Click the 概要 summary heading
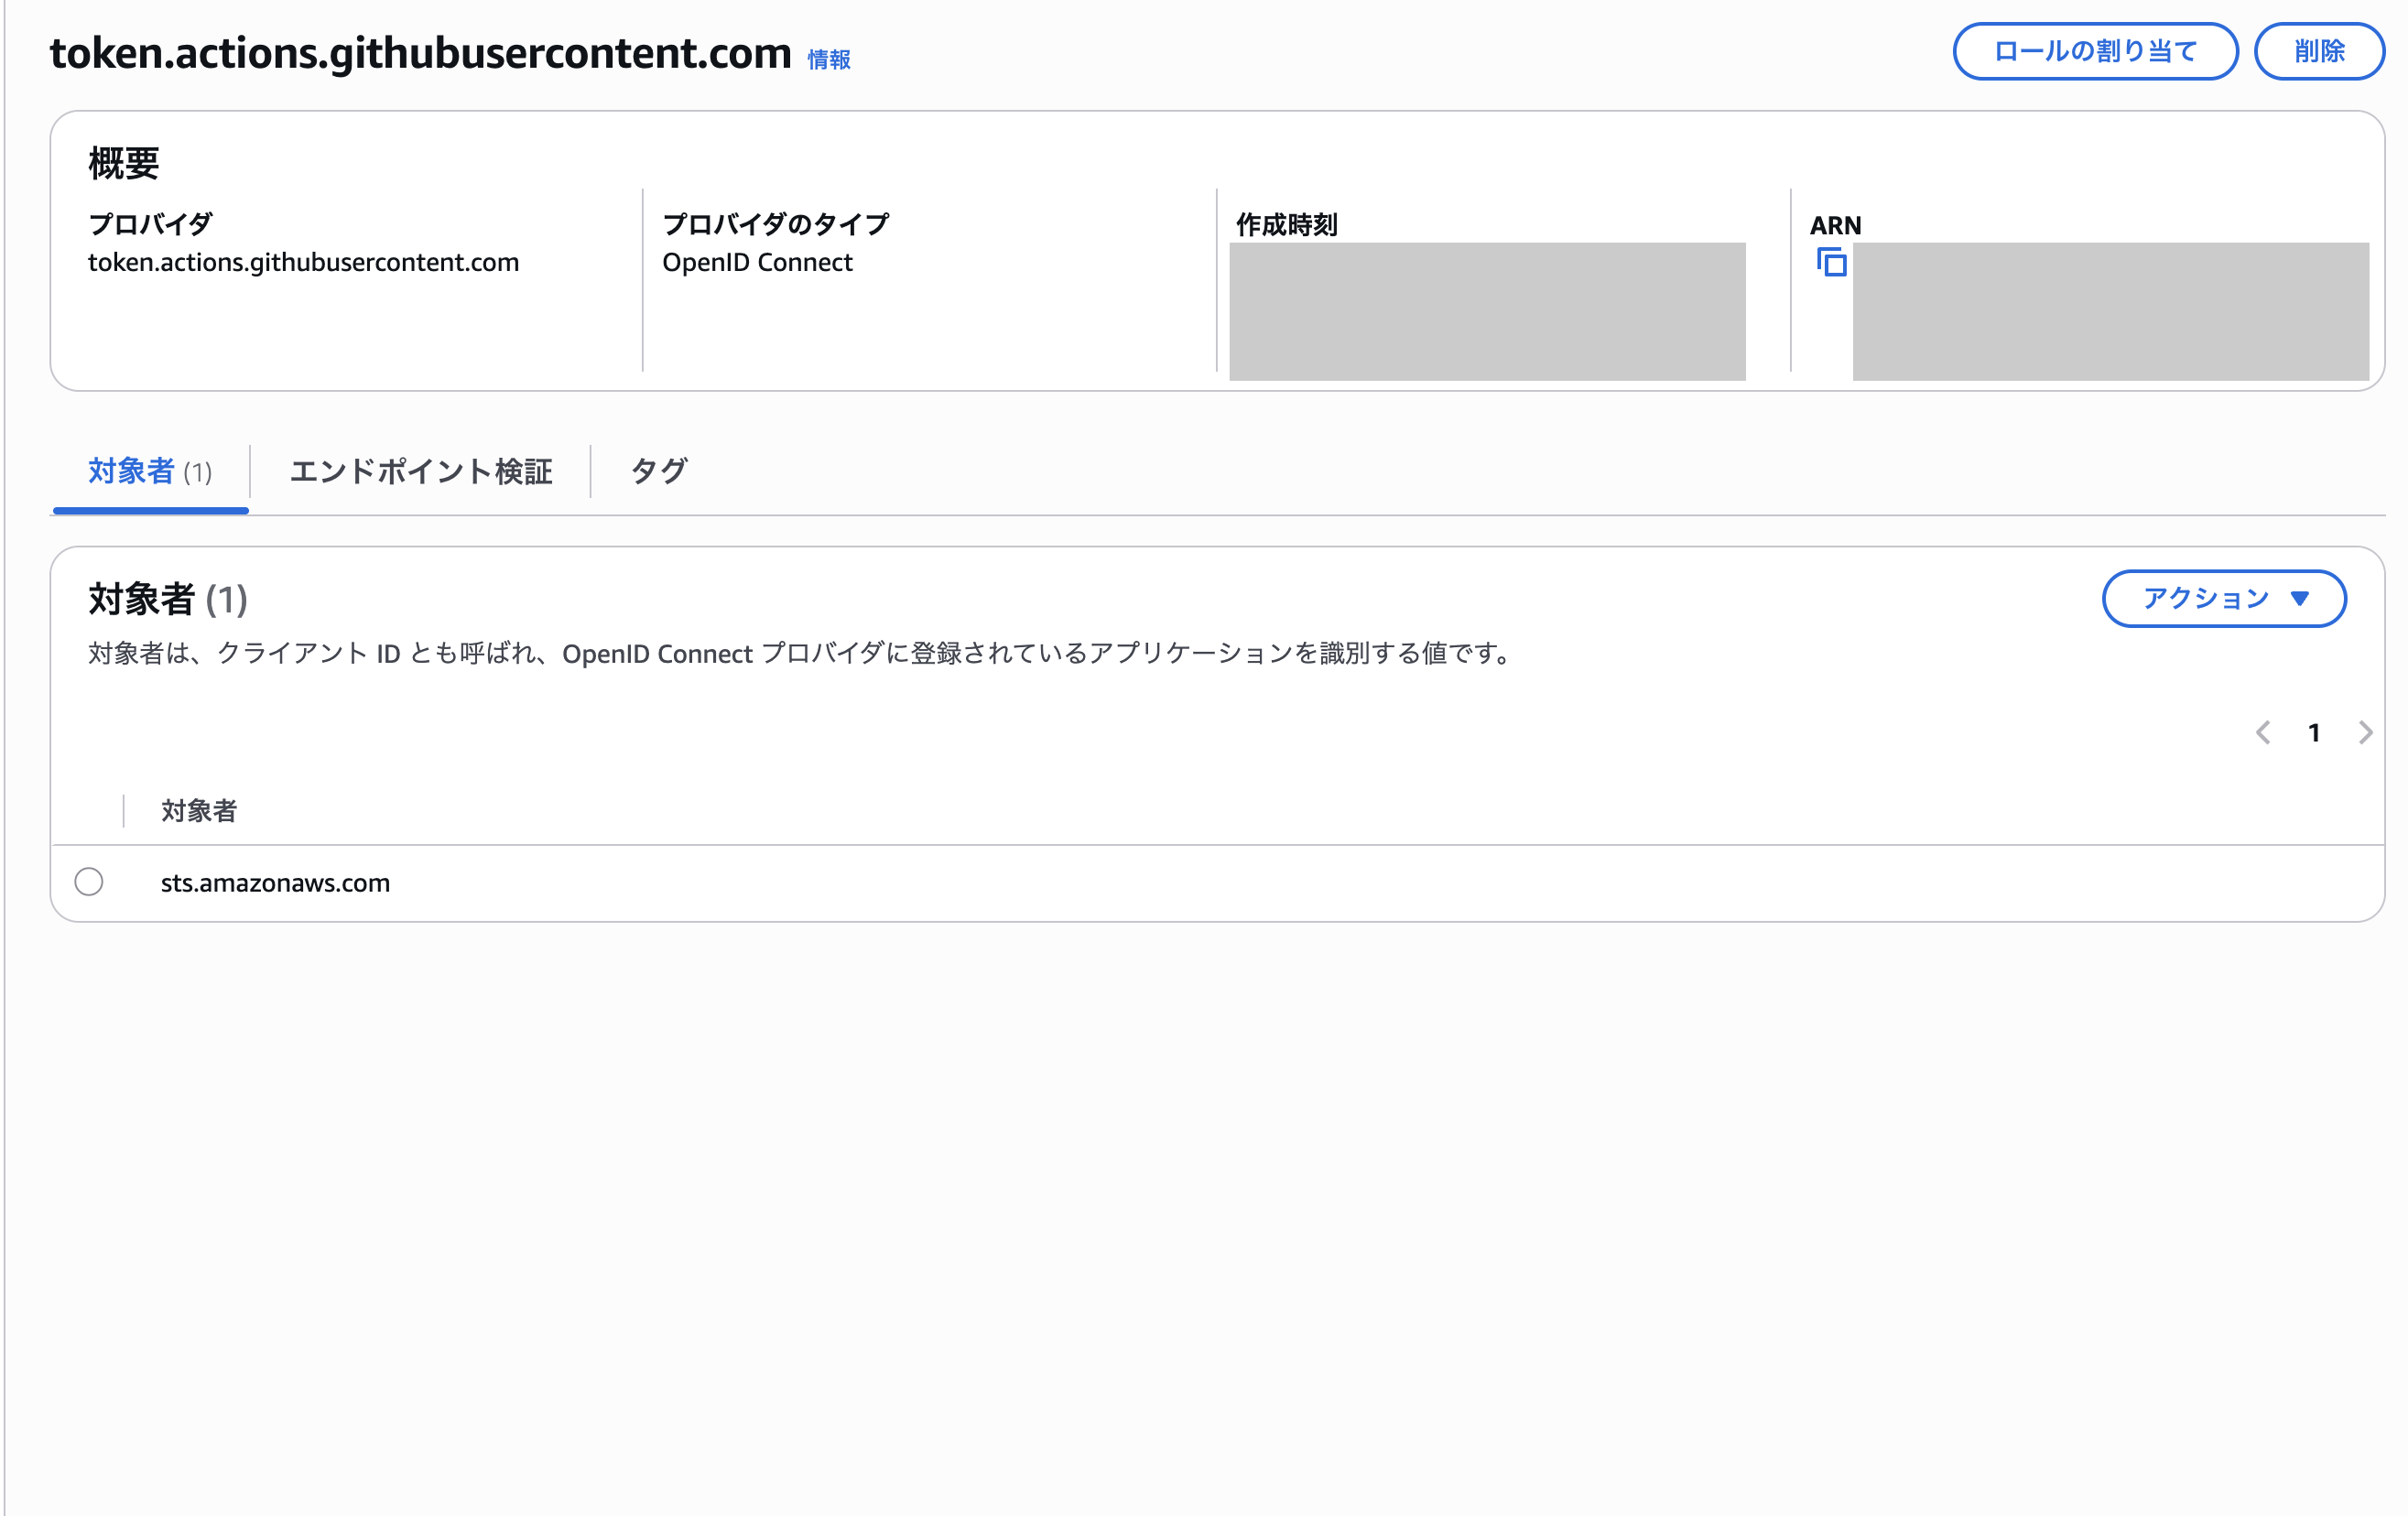This screenshot has width=2408, height=1516. click(124, 163)
